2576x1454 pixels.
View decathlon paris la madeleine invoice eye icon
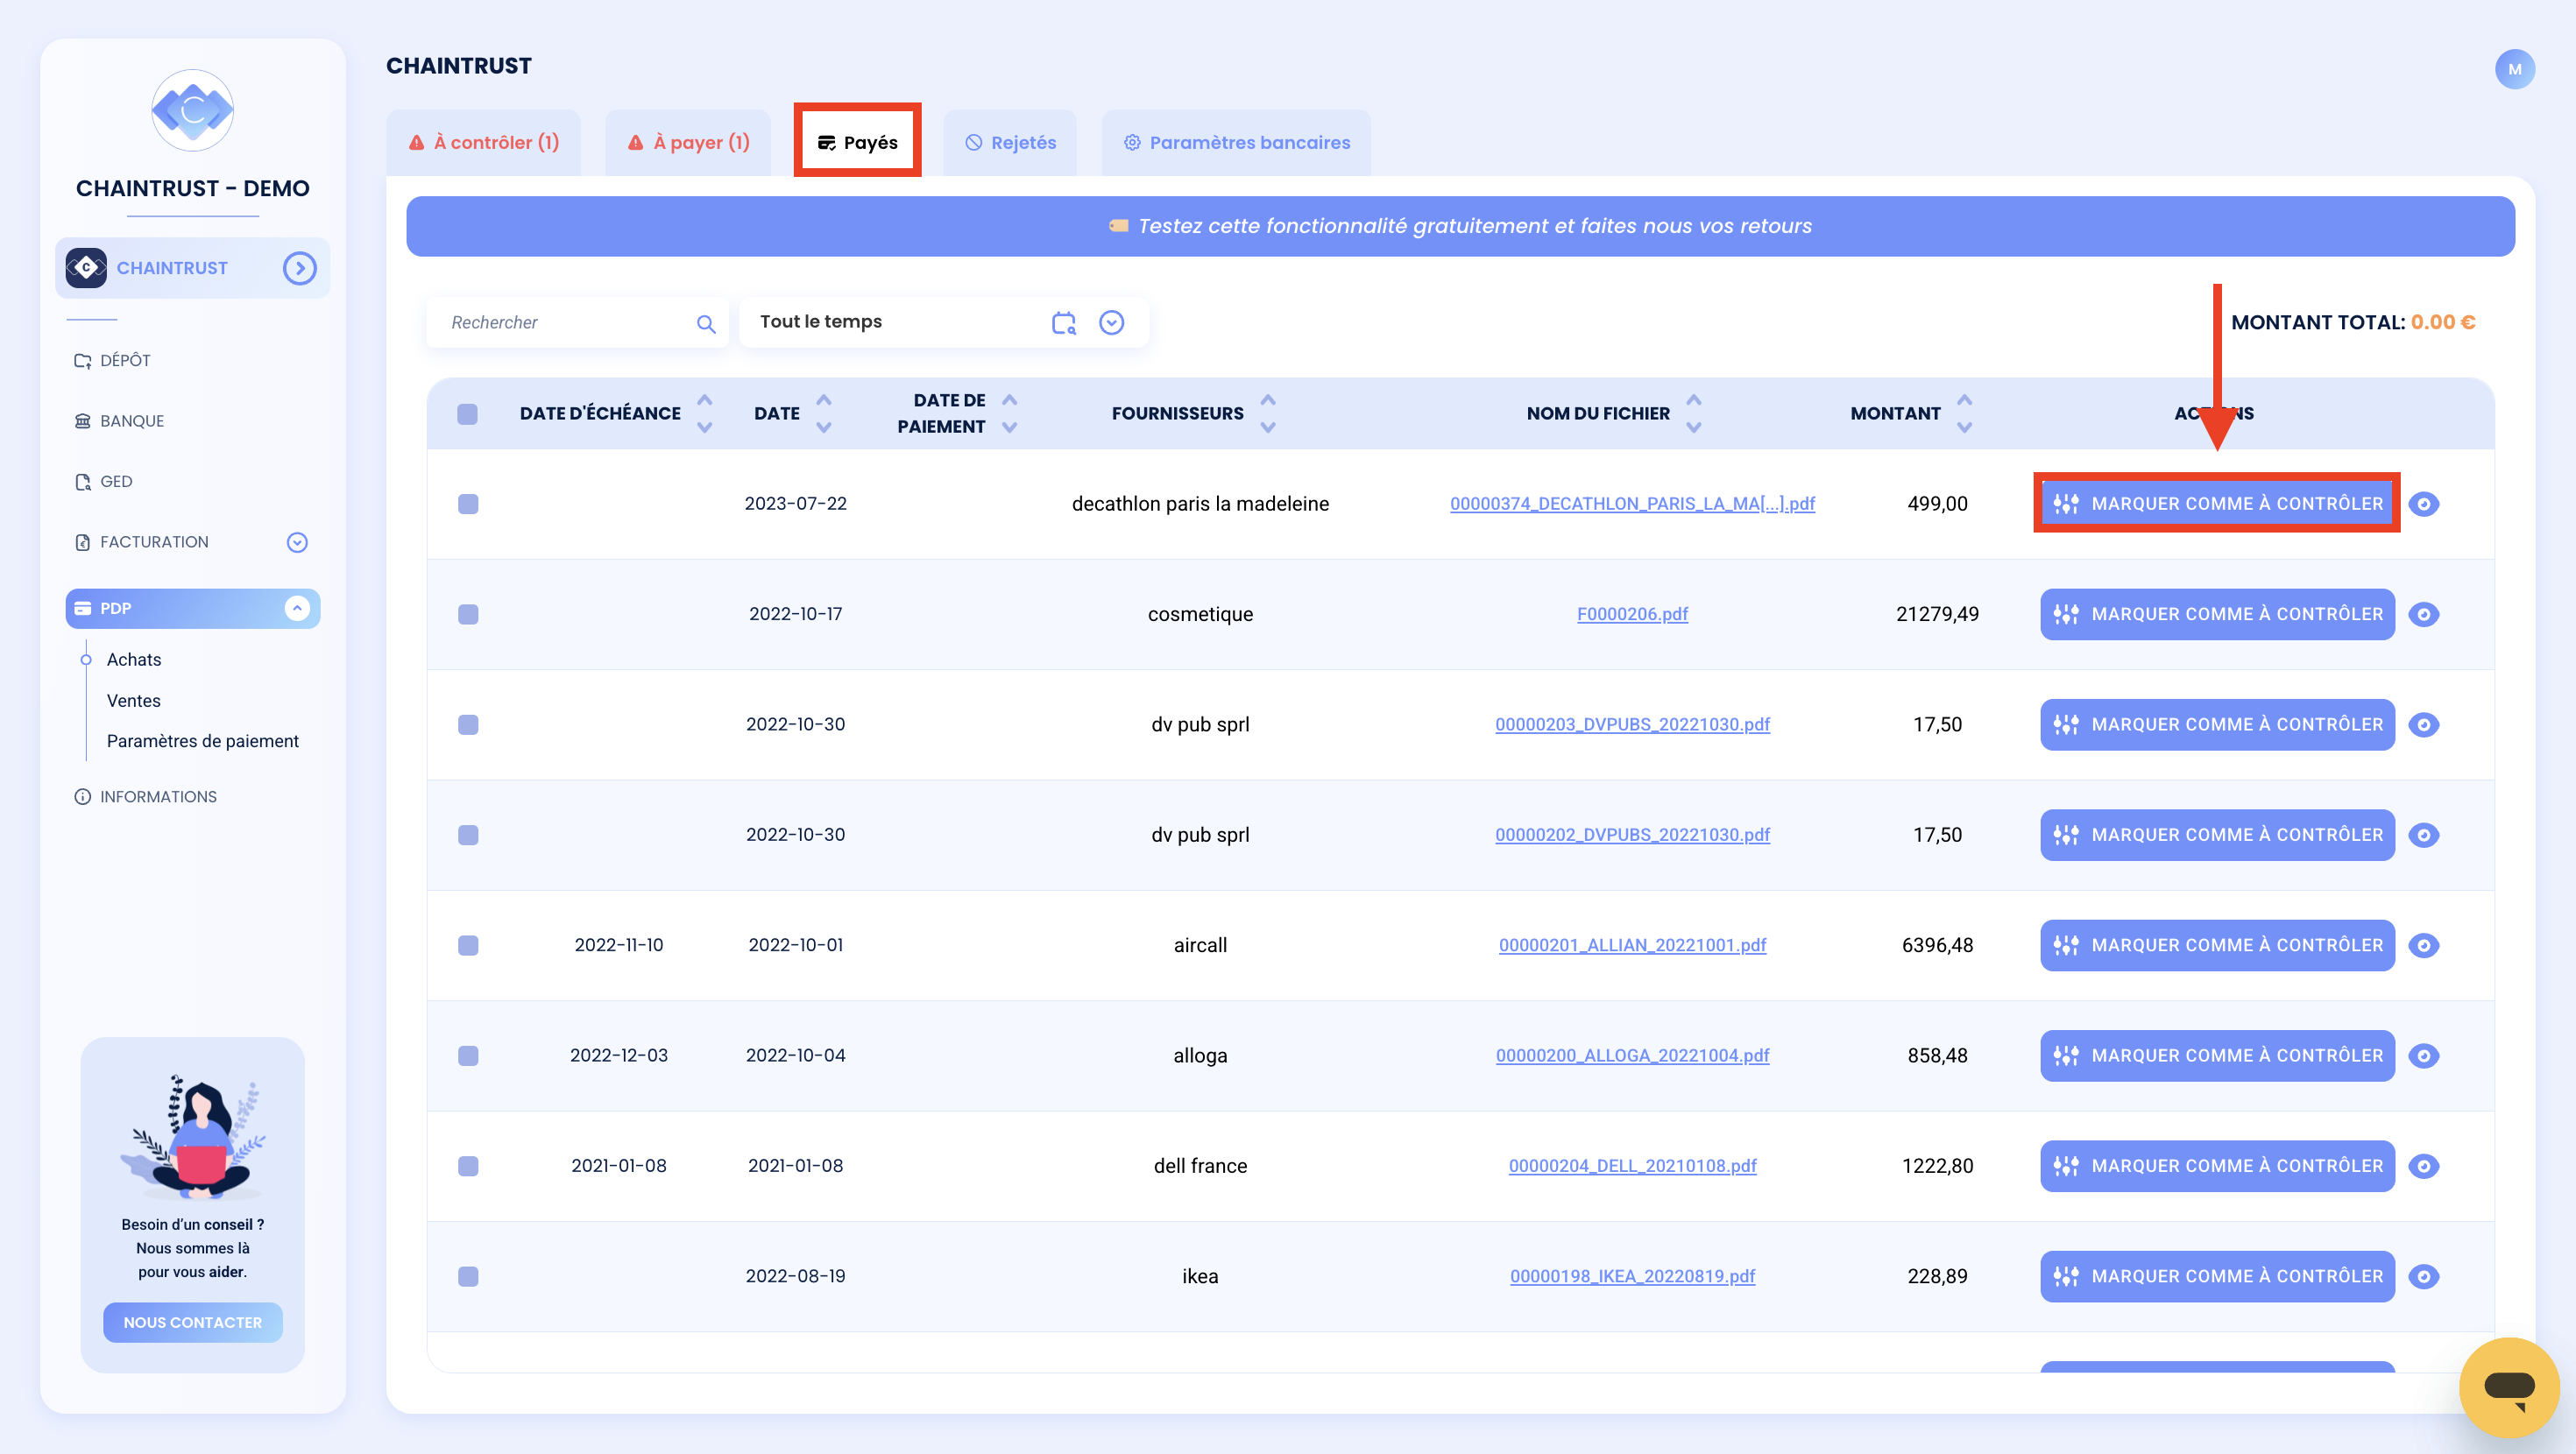(2423, 504)
